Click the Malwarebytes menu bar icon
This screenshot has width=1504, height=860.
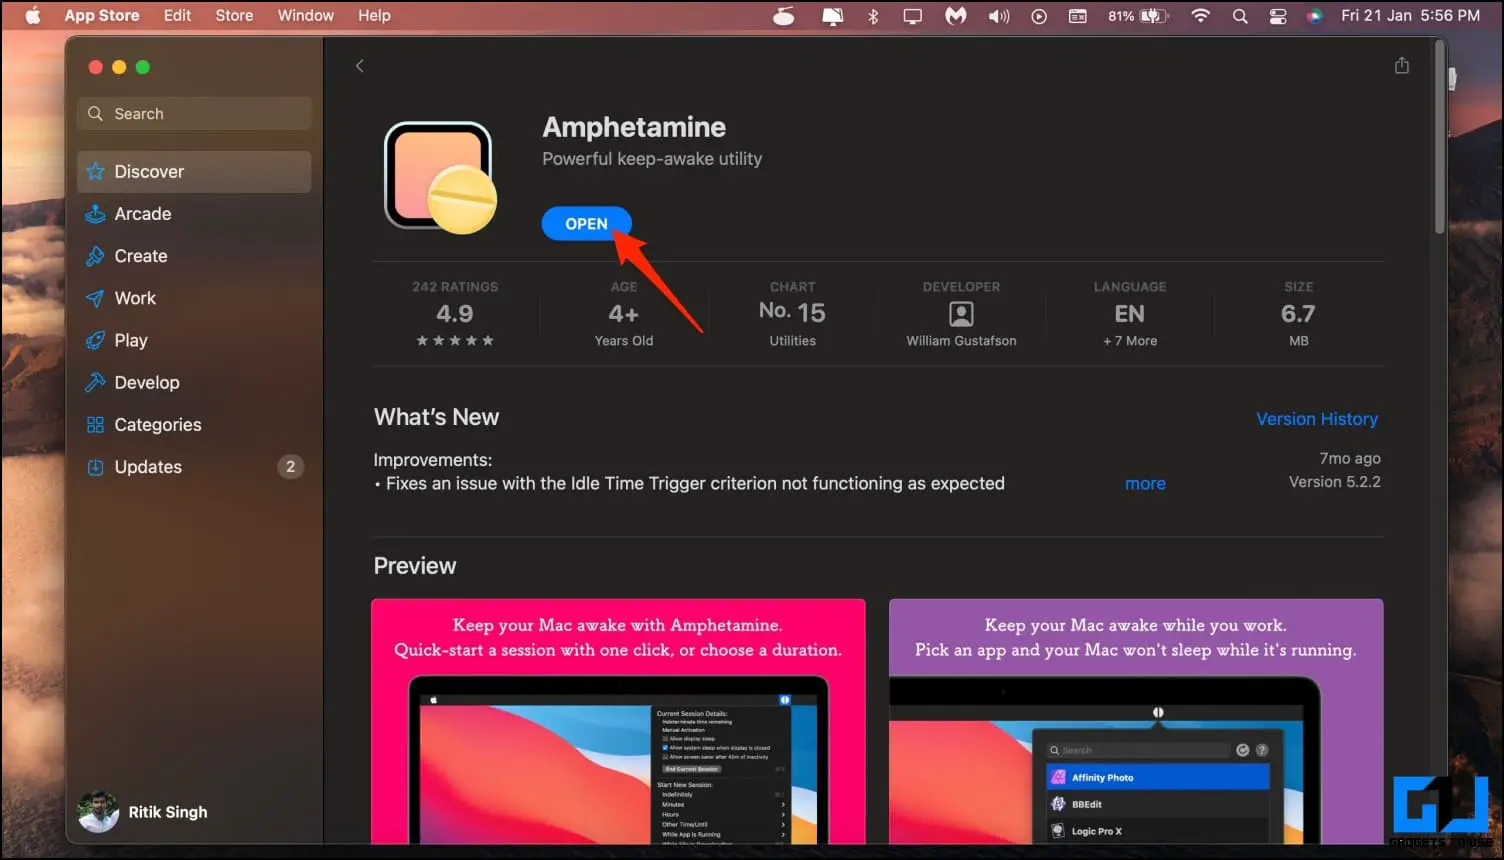click(x=956, y=16)
